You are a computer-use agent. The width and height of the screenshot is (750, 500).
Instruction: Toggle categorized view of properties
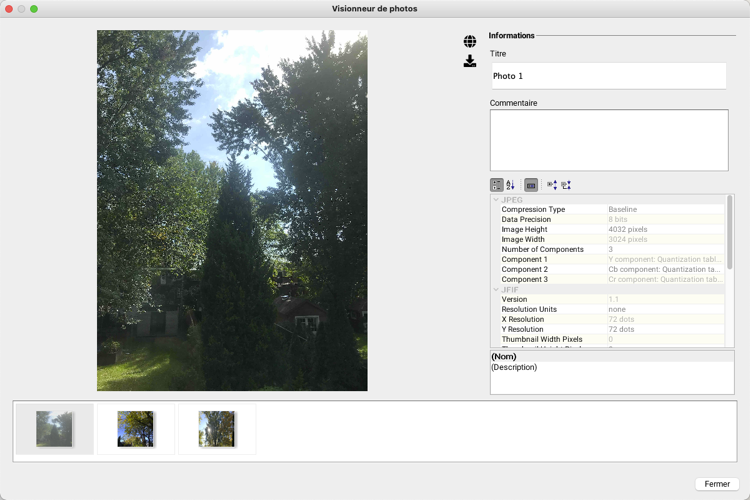click(x=497, y=185)
